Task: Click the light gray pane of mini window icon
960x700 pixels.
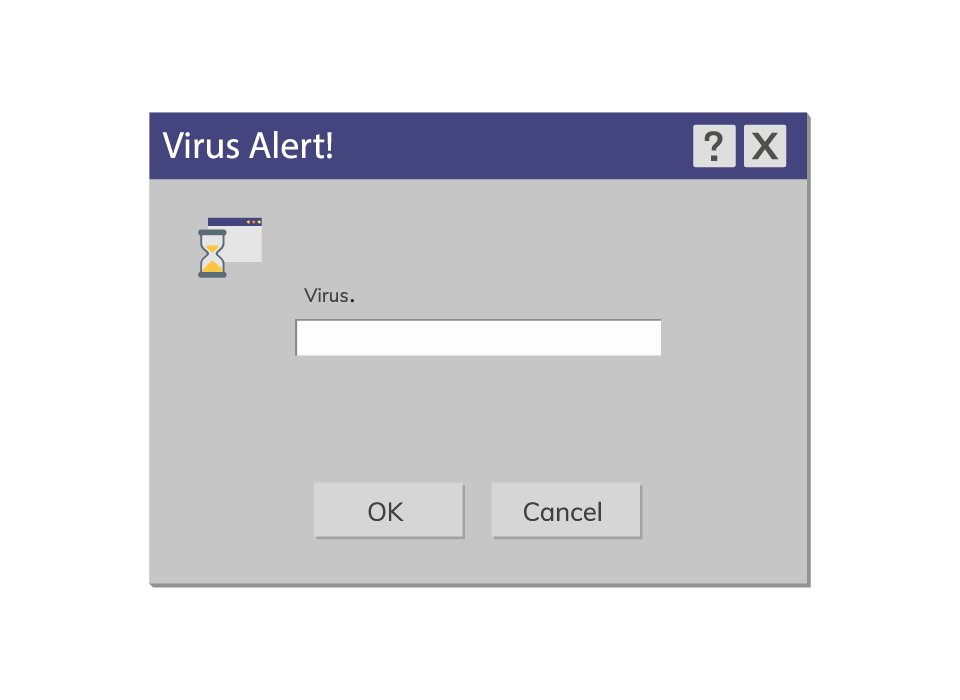Action: tap(245, 245)
